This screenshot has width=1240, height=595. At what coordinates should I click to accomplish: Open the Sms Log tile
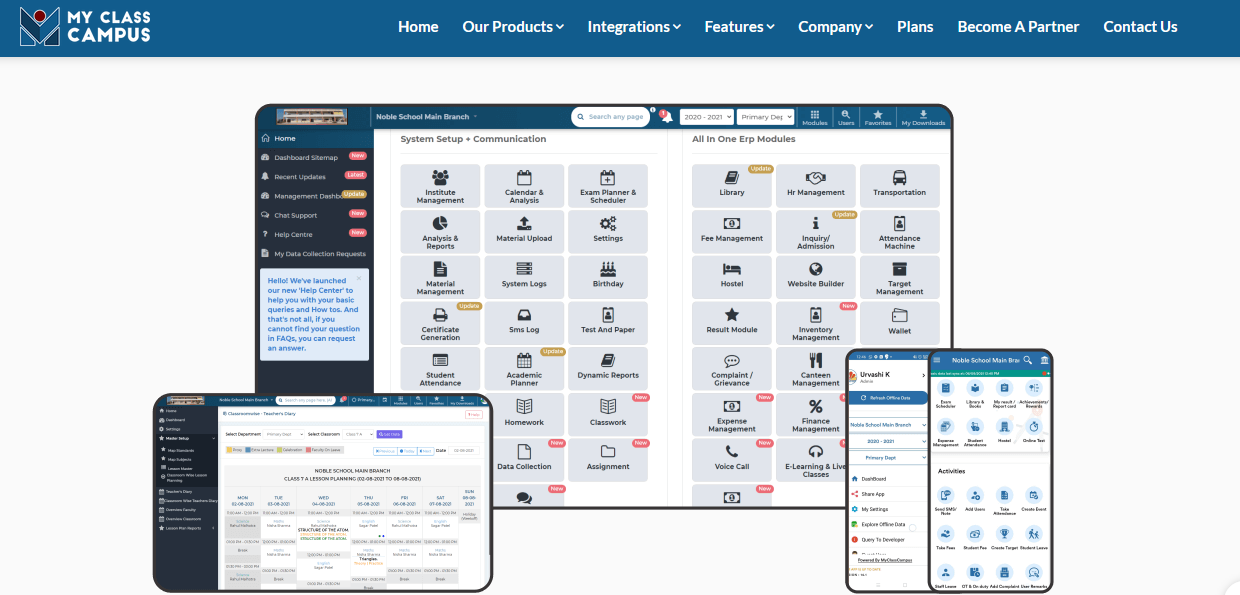pyautogui.click(x=524, y=324)
